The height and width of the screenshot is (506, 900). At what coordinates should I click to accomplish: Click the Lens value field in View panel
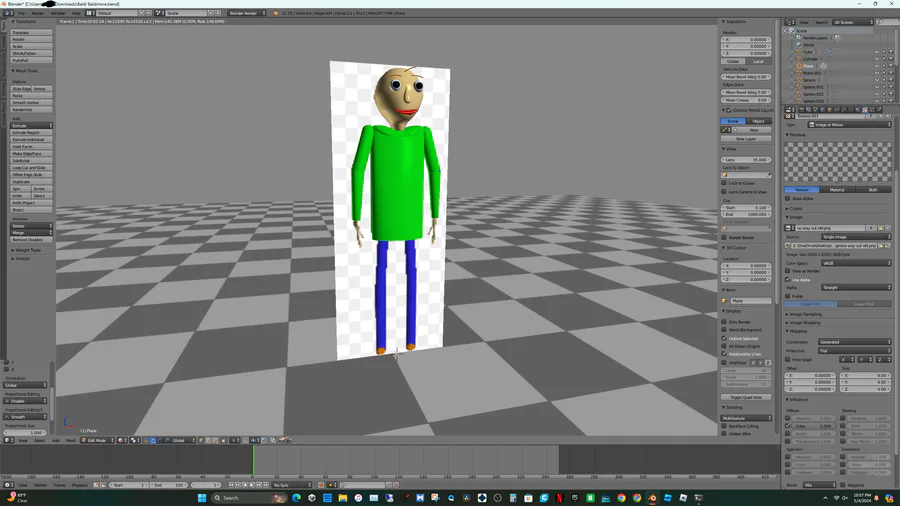click(x=746, y=159)
